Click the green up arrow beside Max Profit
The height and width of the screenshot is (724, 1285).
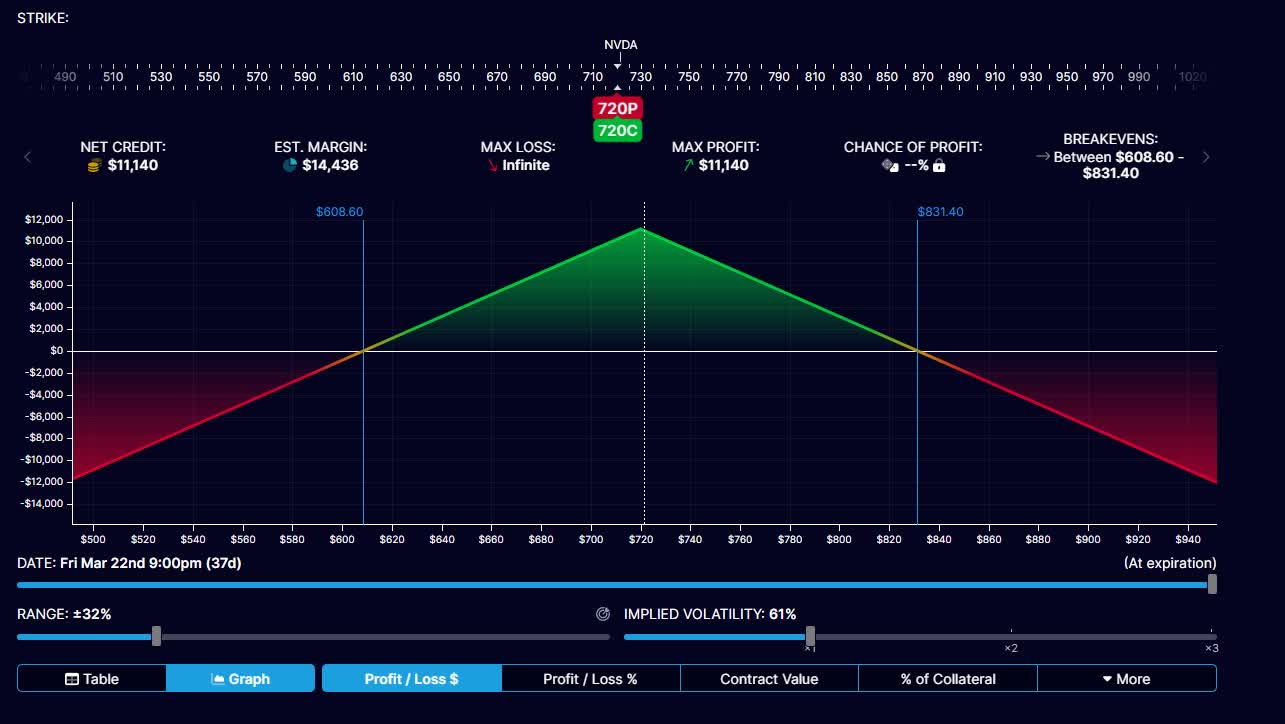[688, 165]
